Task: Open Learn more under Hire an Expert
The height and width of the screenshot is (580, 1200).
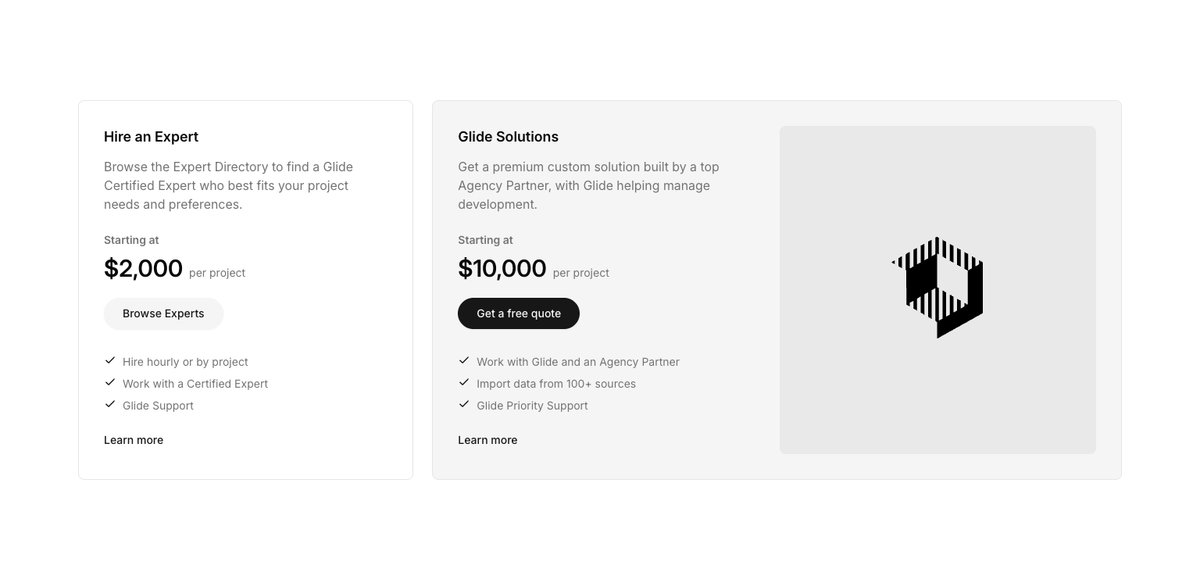Action: 133,440
